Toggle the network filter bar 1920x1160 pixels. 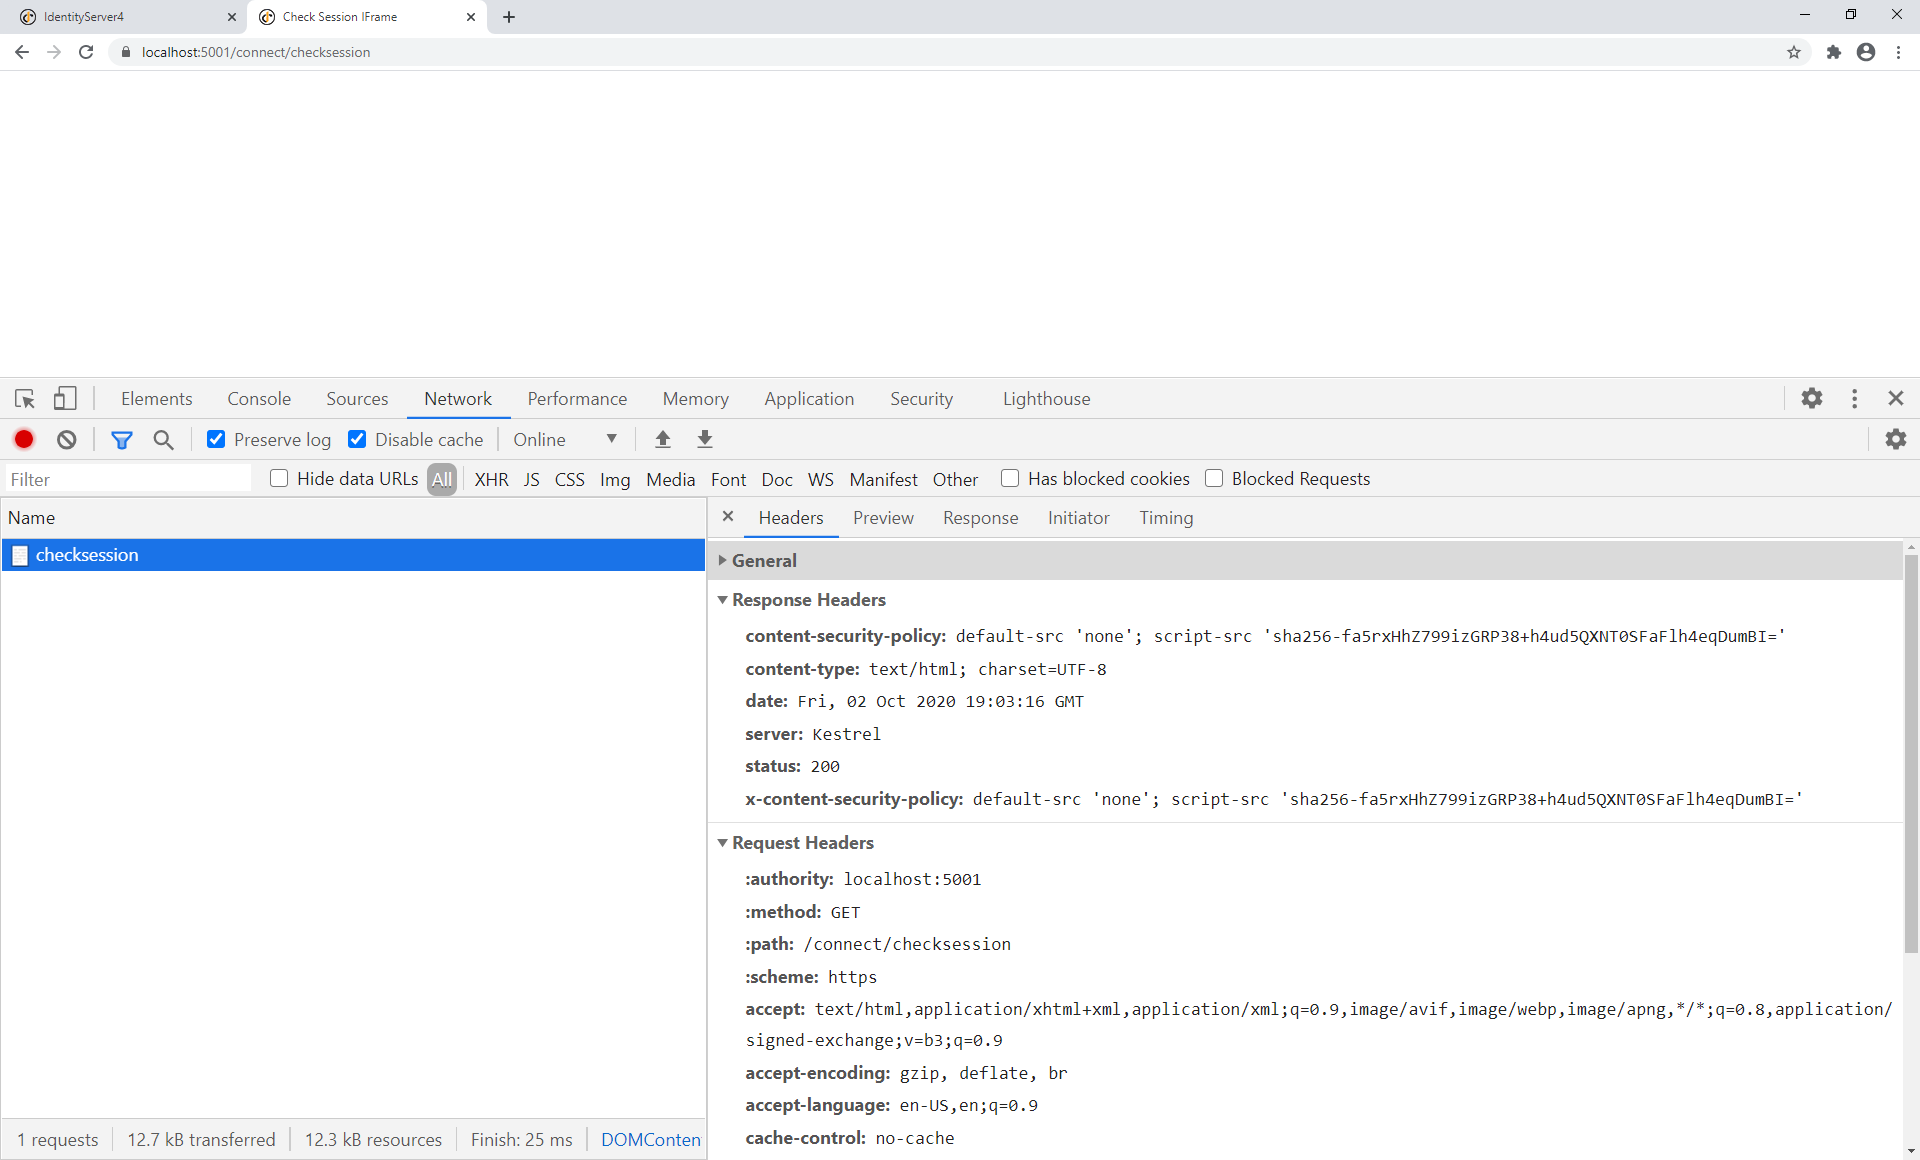click(x=122, y=439)
